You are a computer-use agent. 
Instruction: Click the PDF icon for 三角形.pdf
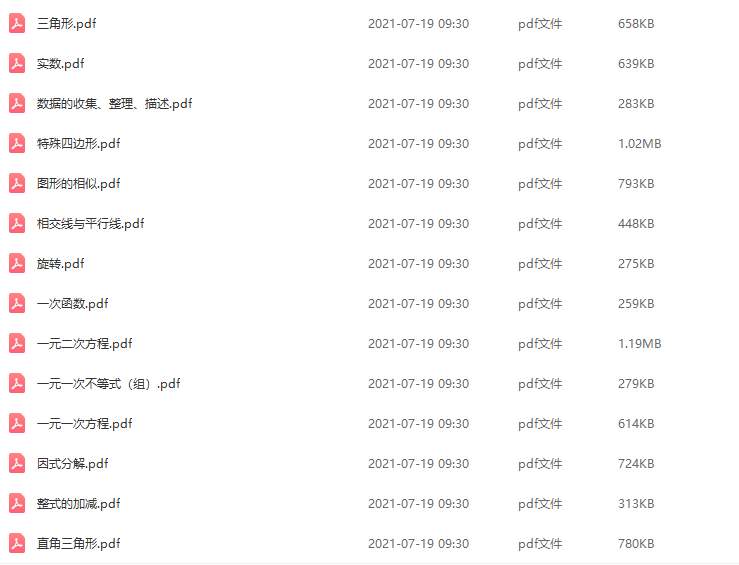[17, 24]
